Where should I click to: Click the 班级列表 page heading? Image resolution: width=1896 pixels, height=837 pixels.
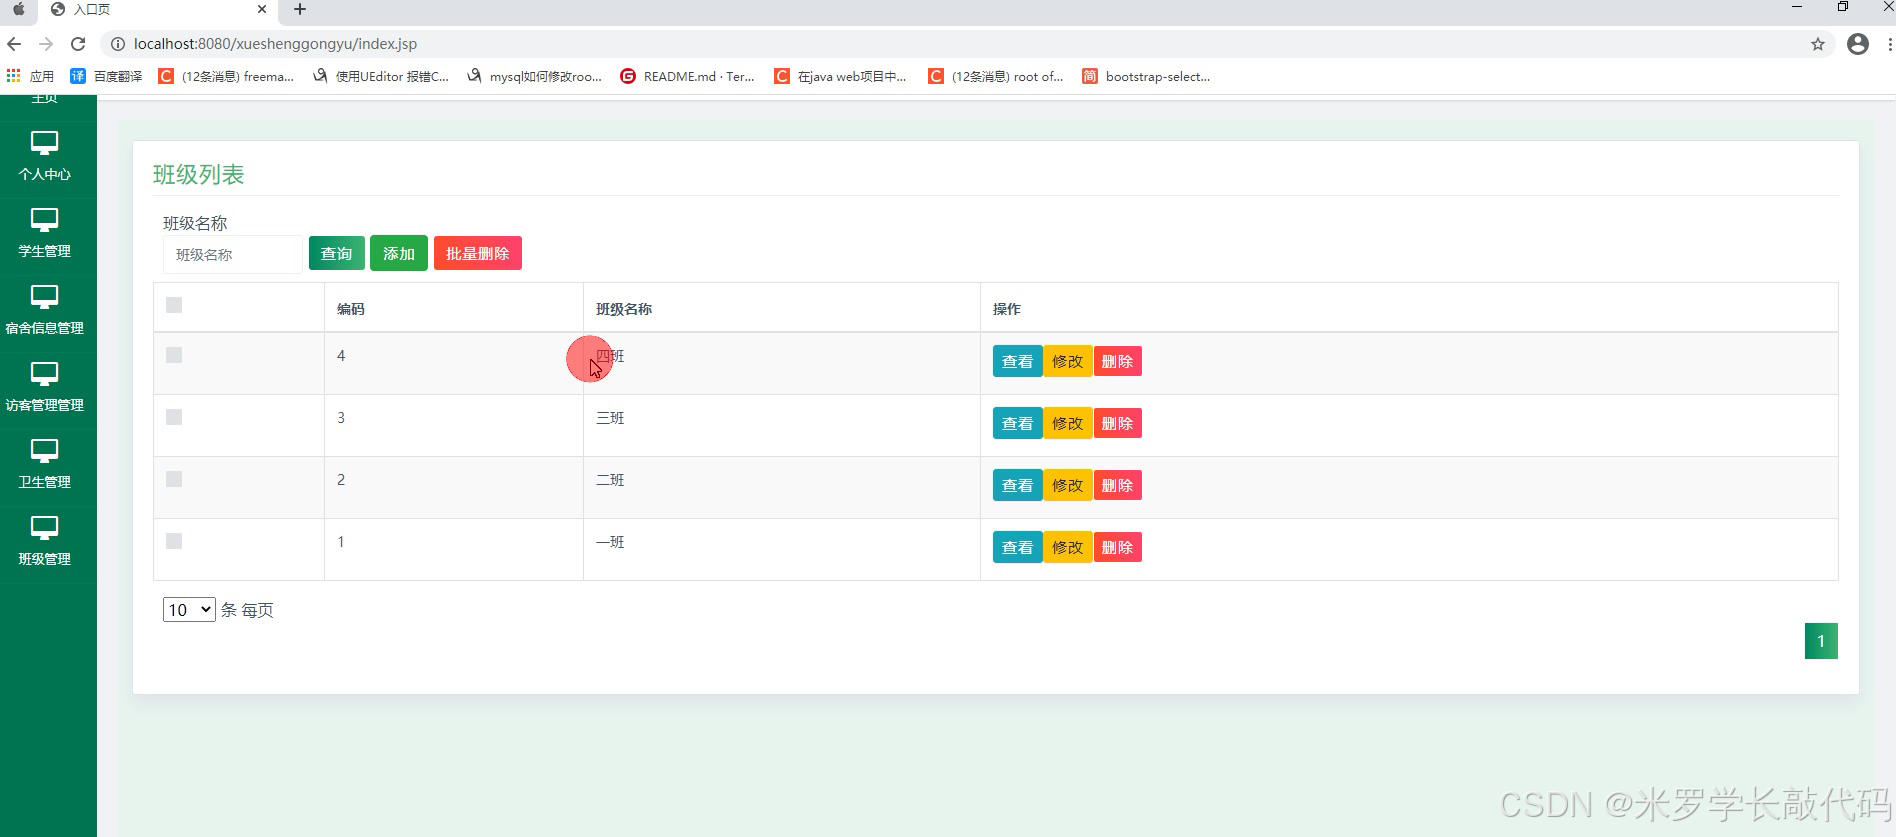point(199,174)
